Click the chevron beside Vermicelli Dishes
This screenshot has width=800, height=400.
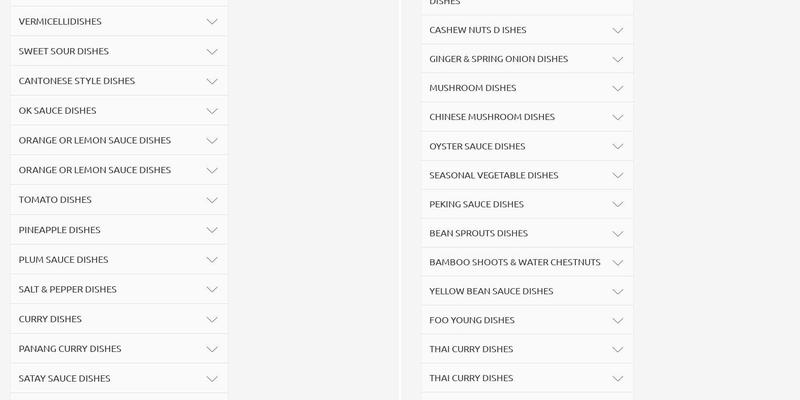click(212, 21)
